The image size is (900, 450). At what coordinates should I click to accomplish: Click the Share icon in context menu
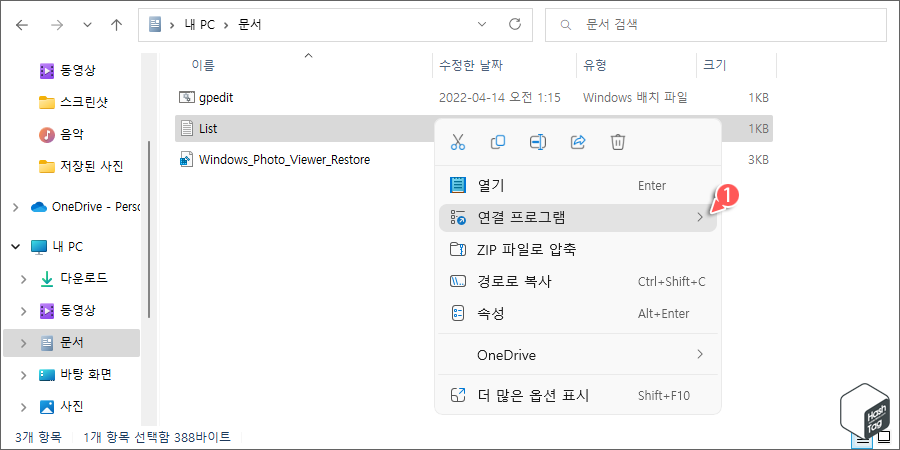(x=577, y=142)
